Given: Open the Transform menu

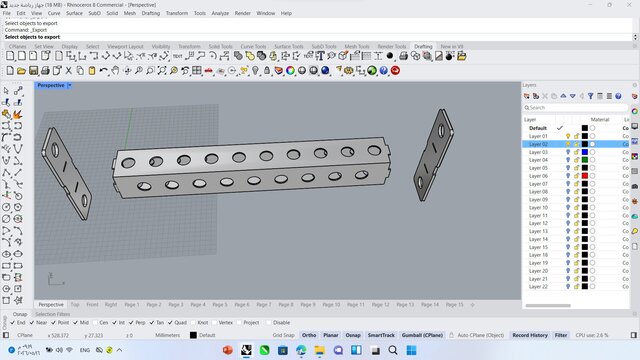Looking at the screenshot, I should pos(177,13).
